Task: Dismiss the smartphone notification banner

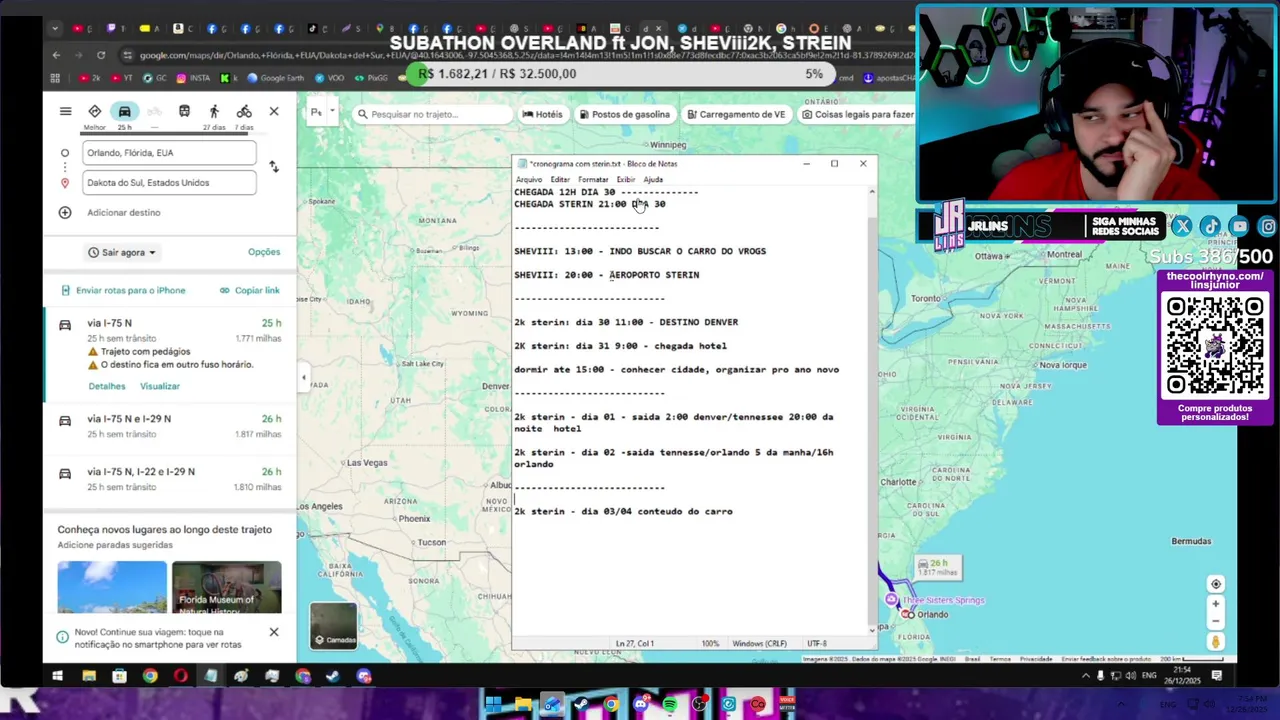Action: 274,632
